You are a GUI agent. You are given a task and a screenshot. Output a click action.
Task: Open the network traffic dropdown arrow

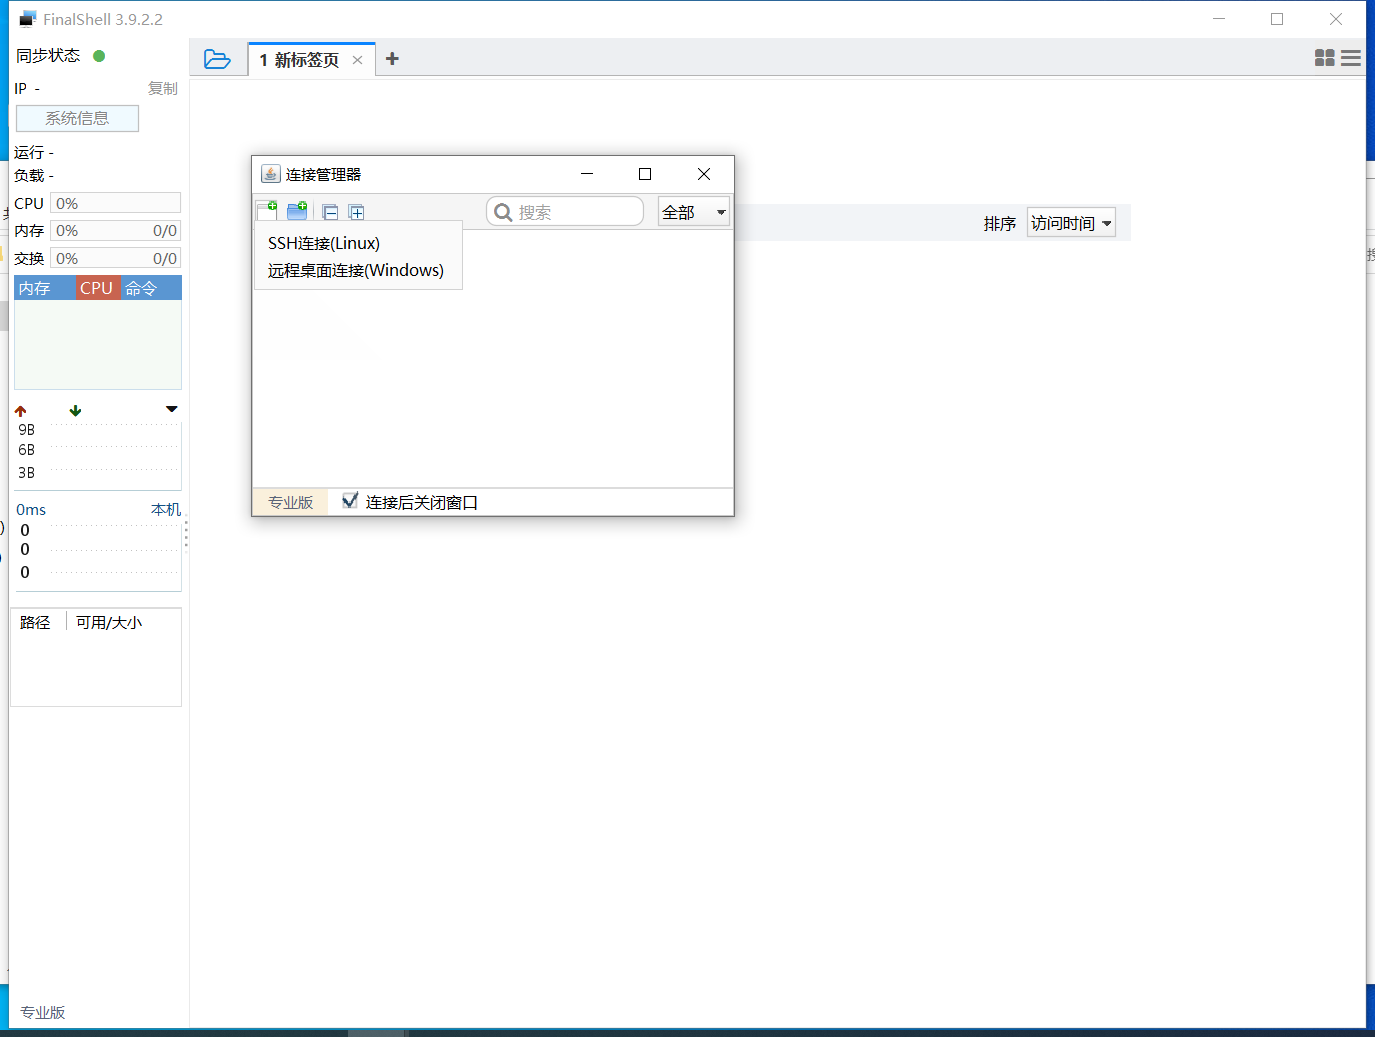(x=170, y=409)
